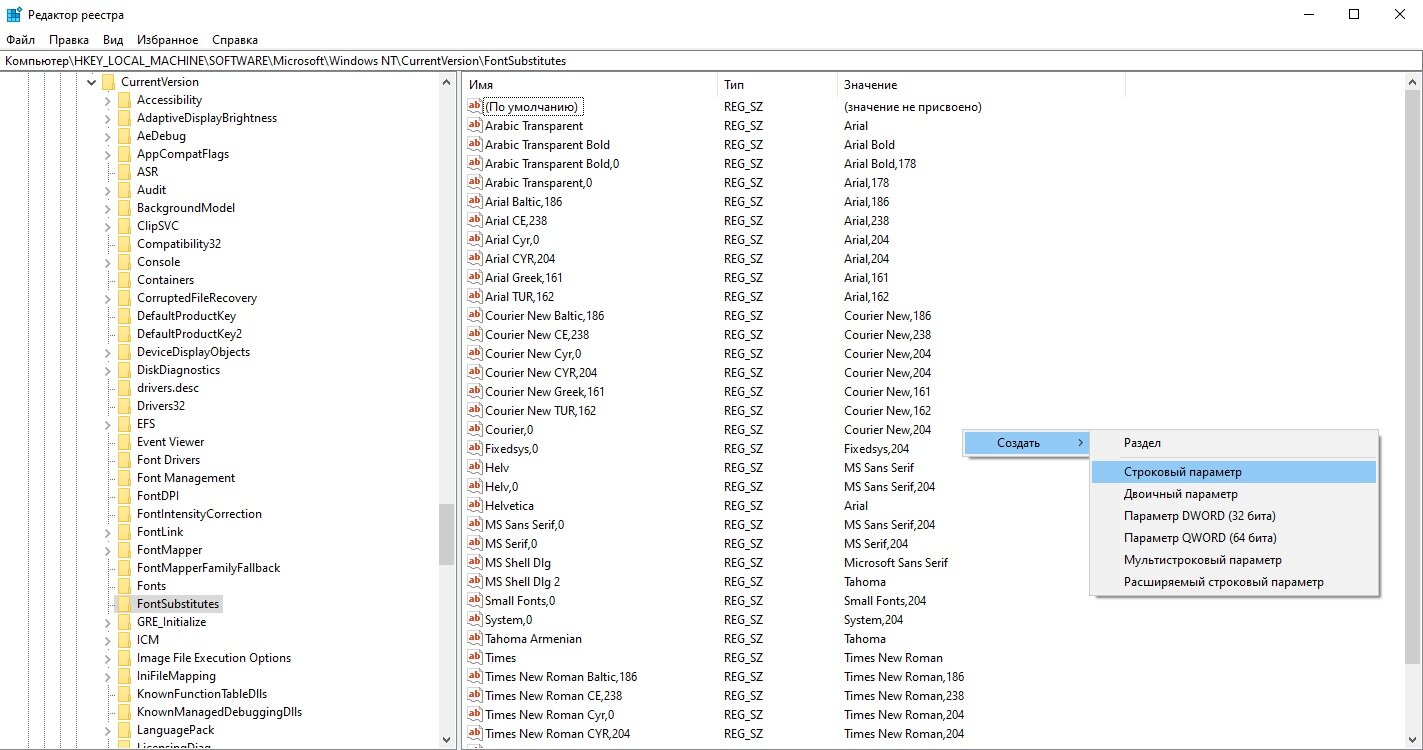Viewport: 1423px width, 750px height.
Task: Select Параметр DWORD (32 бита) entry
Action: click(1233, 516)
